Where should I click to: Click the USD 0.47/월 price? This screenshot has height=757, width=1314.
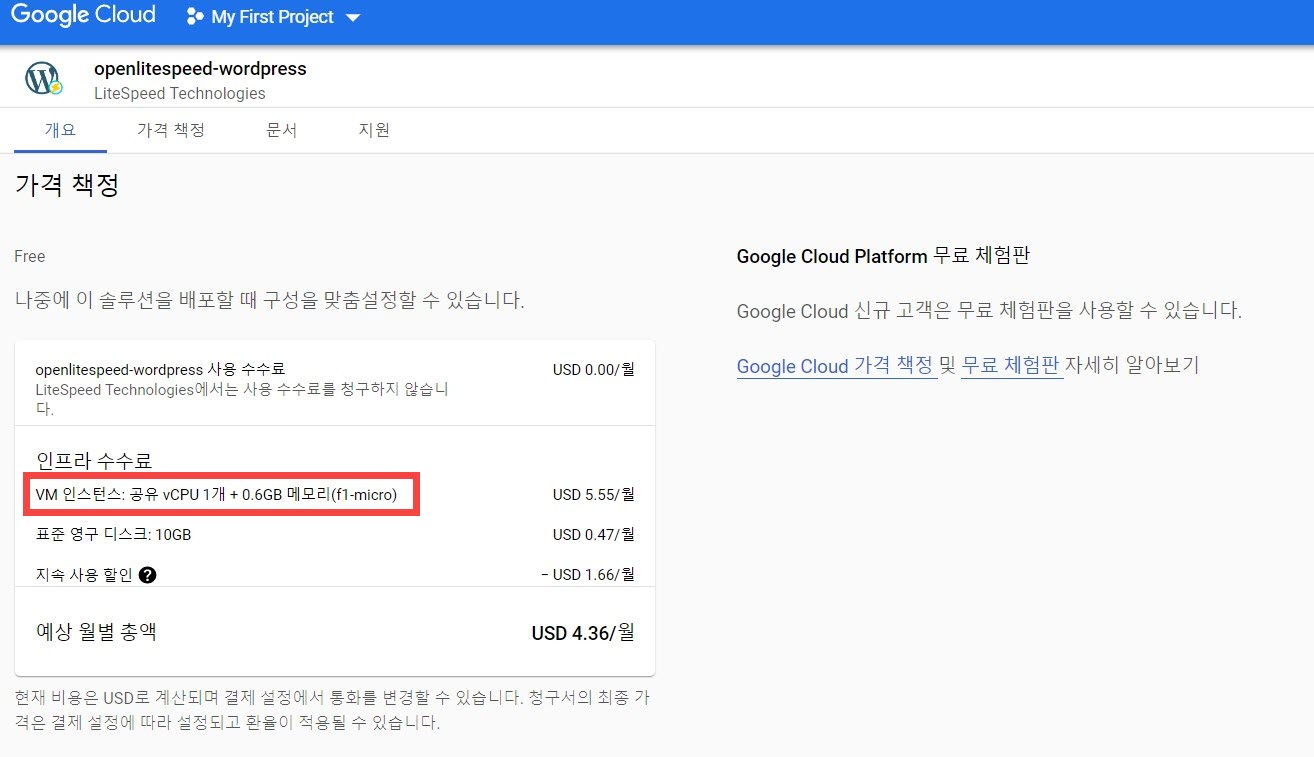[593, 535]
